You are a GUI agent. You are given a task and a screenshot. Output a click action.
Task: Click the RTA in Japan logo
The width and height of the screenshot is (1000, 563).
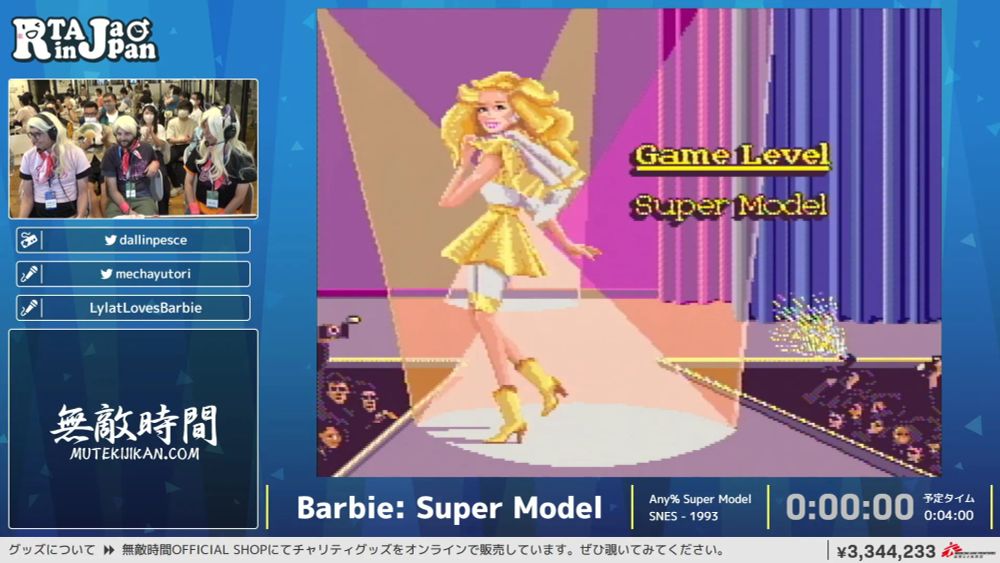click(84, 39)
